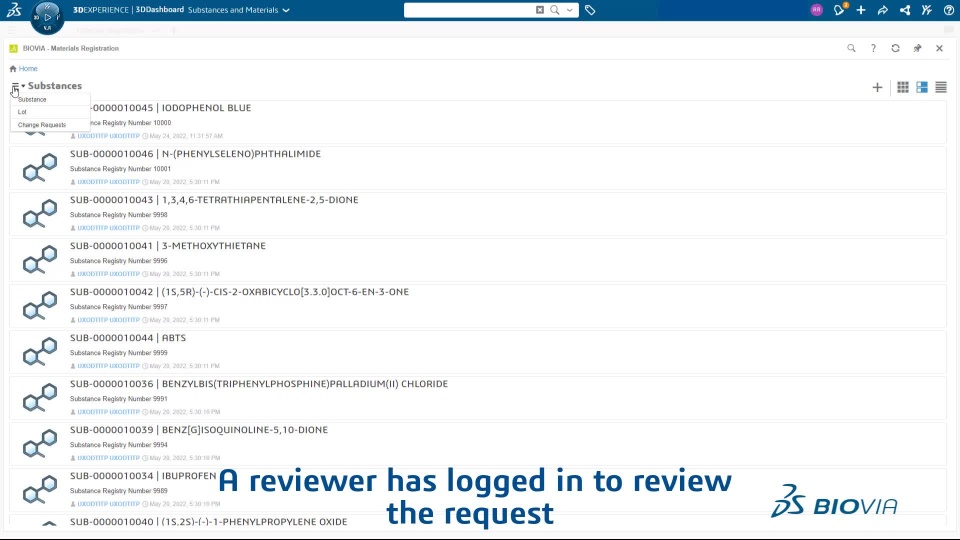Click the plus add icon in top bar

(x=861, y=10)
